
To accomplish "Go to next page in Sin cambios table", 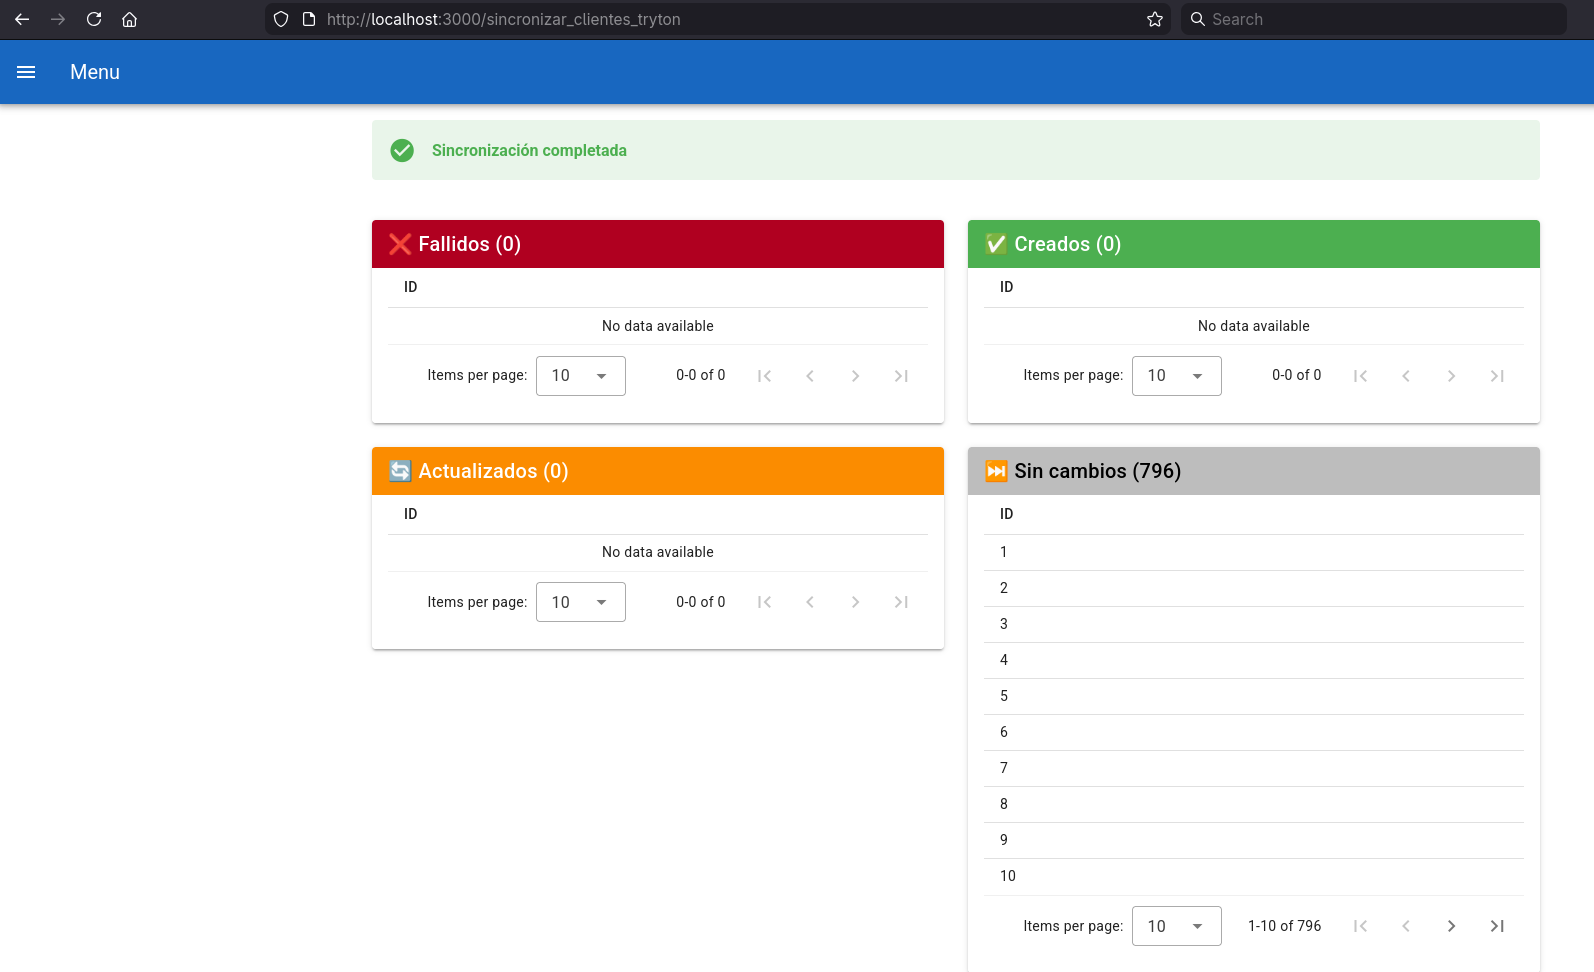I will pos(1451,926).
